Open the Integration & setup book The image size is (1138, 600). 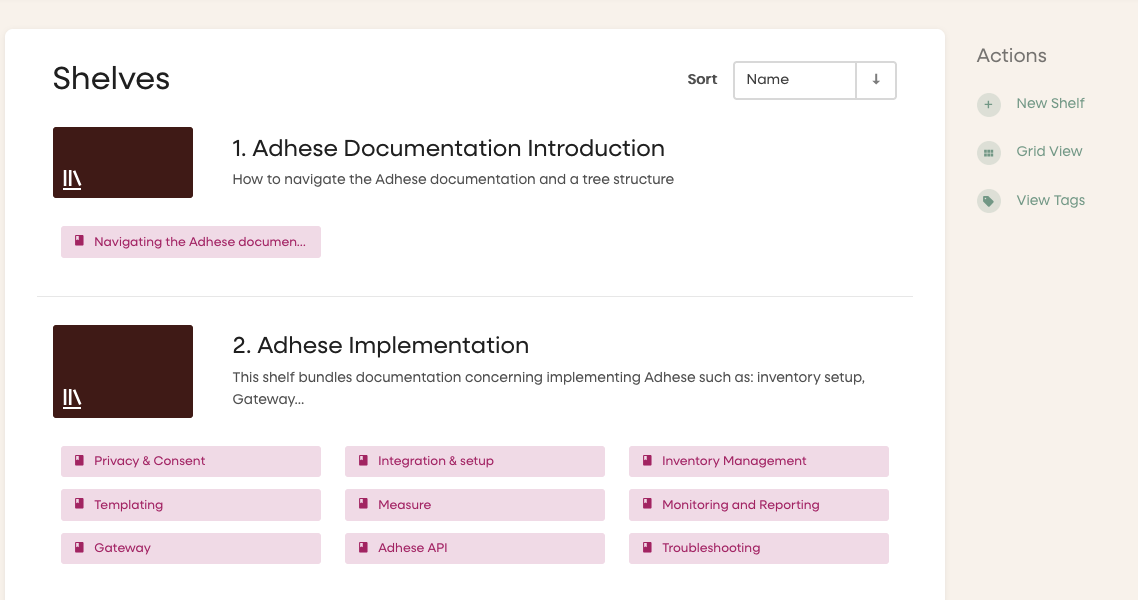pyautogui.click(x=436, y=461)
